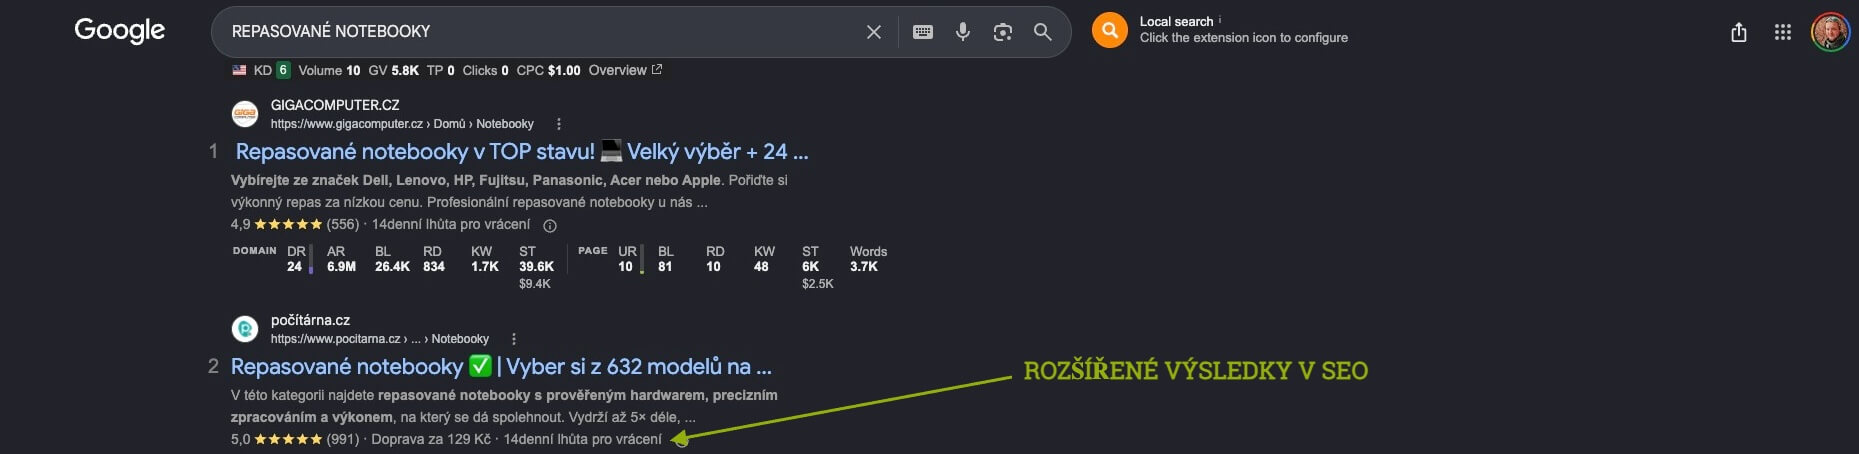Screen dimensions: 1859x454
Task: Open the Google account profile picture
Action: (1830, 32)
